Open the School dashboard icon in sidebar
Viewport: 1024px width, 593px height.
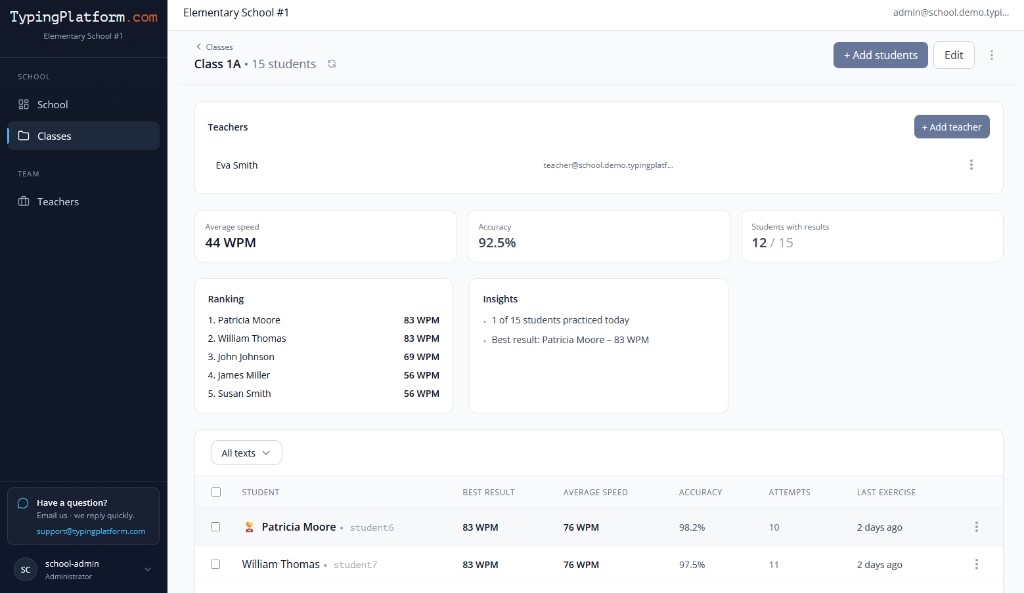(24, 104)
